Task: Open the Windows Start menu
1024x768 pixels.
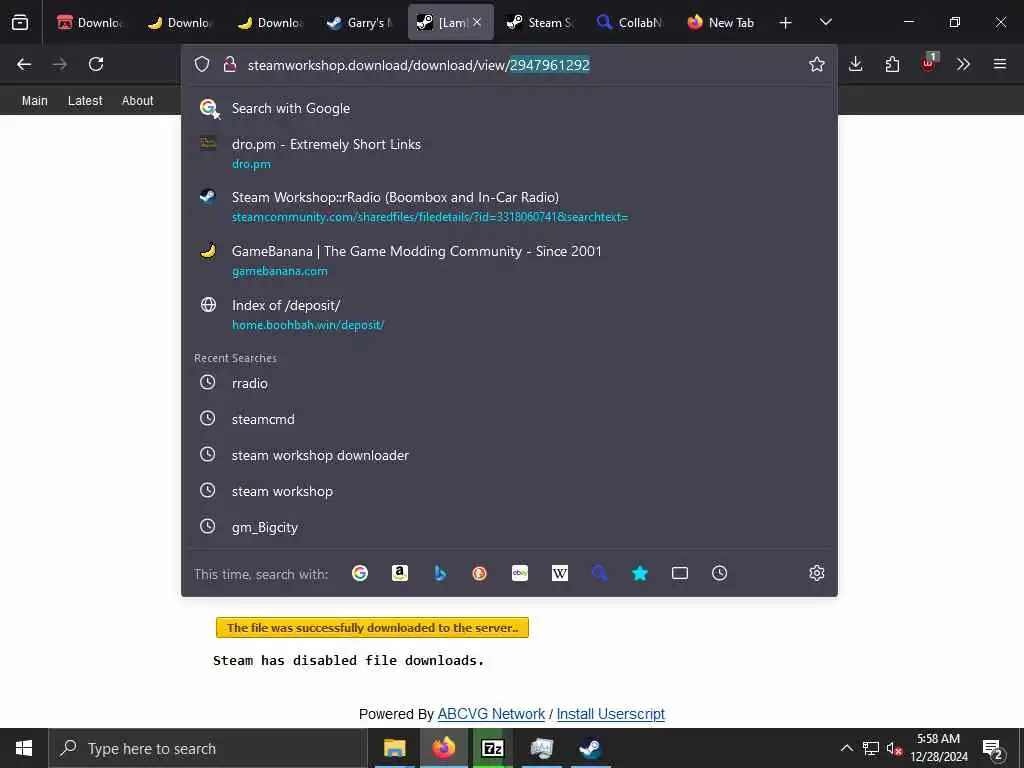Action: [x=24, y=748]
